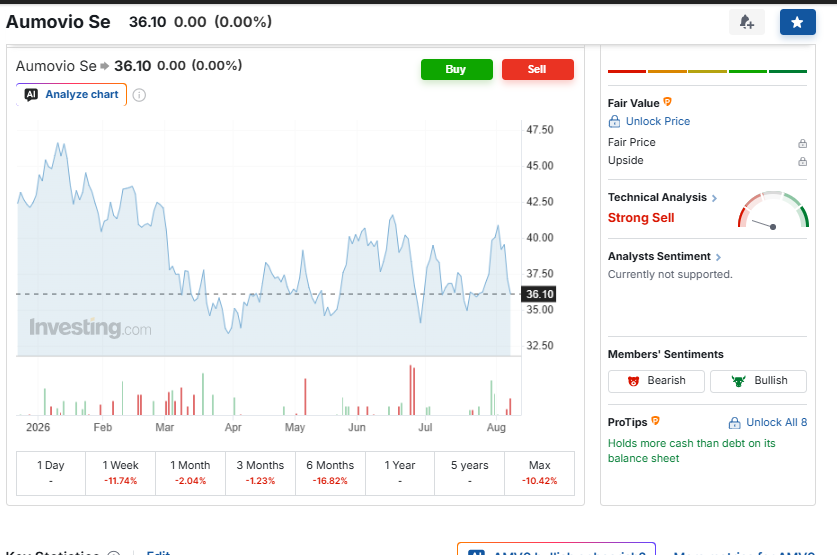This screenshot has width=837, height=555.
Task: Click the bear icon in Bearish button
Action: pyautogui.click(x=634, y=381)
